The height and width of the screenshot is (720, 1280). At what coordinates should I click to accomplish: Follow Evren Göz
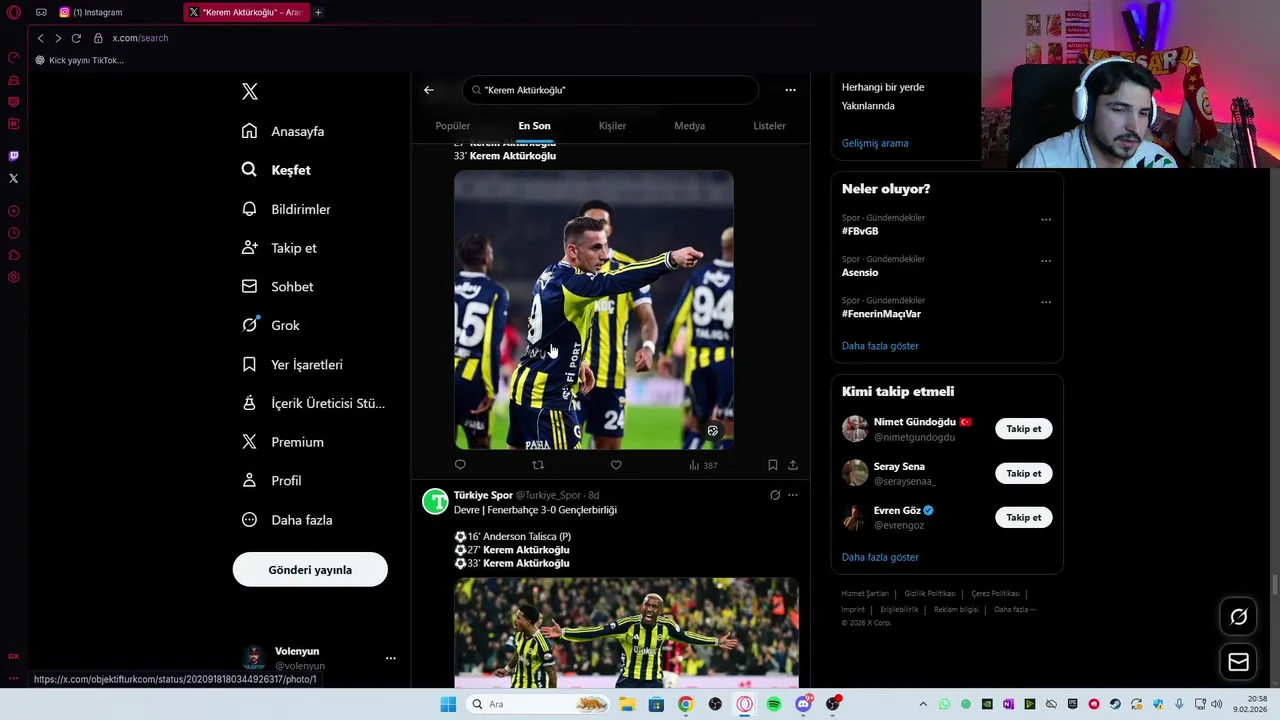[1024, 517]
